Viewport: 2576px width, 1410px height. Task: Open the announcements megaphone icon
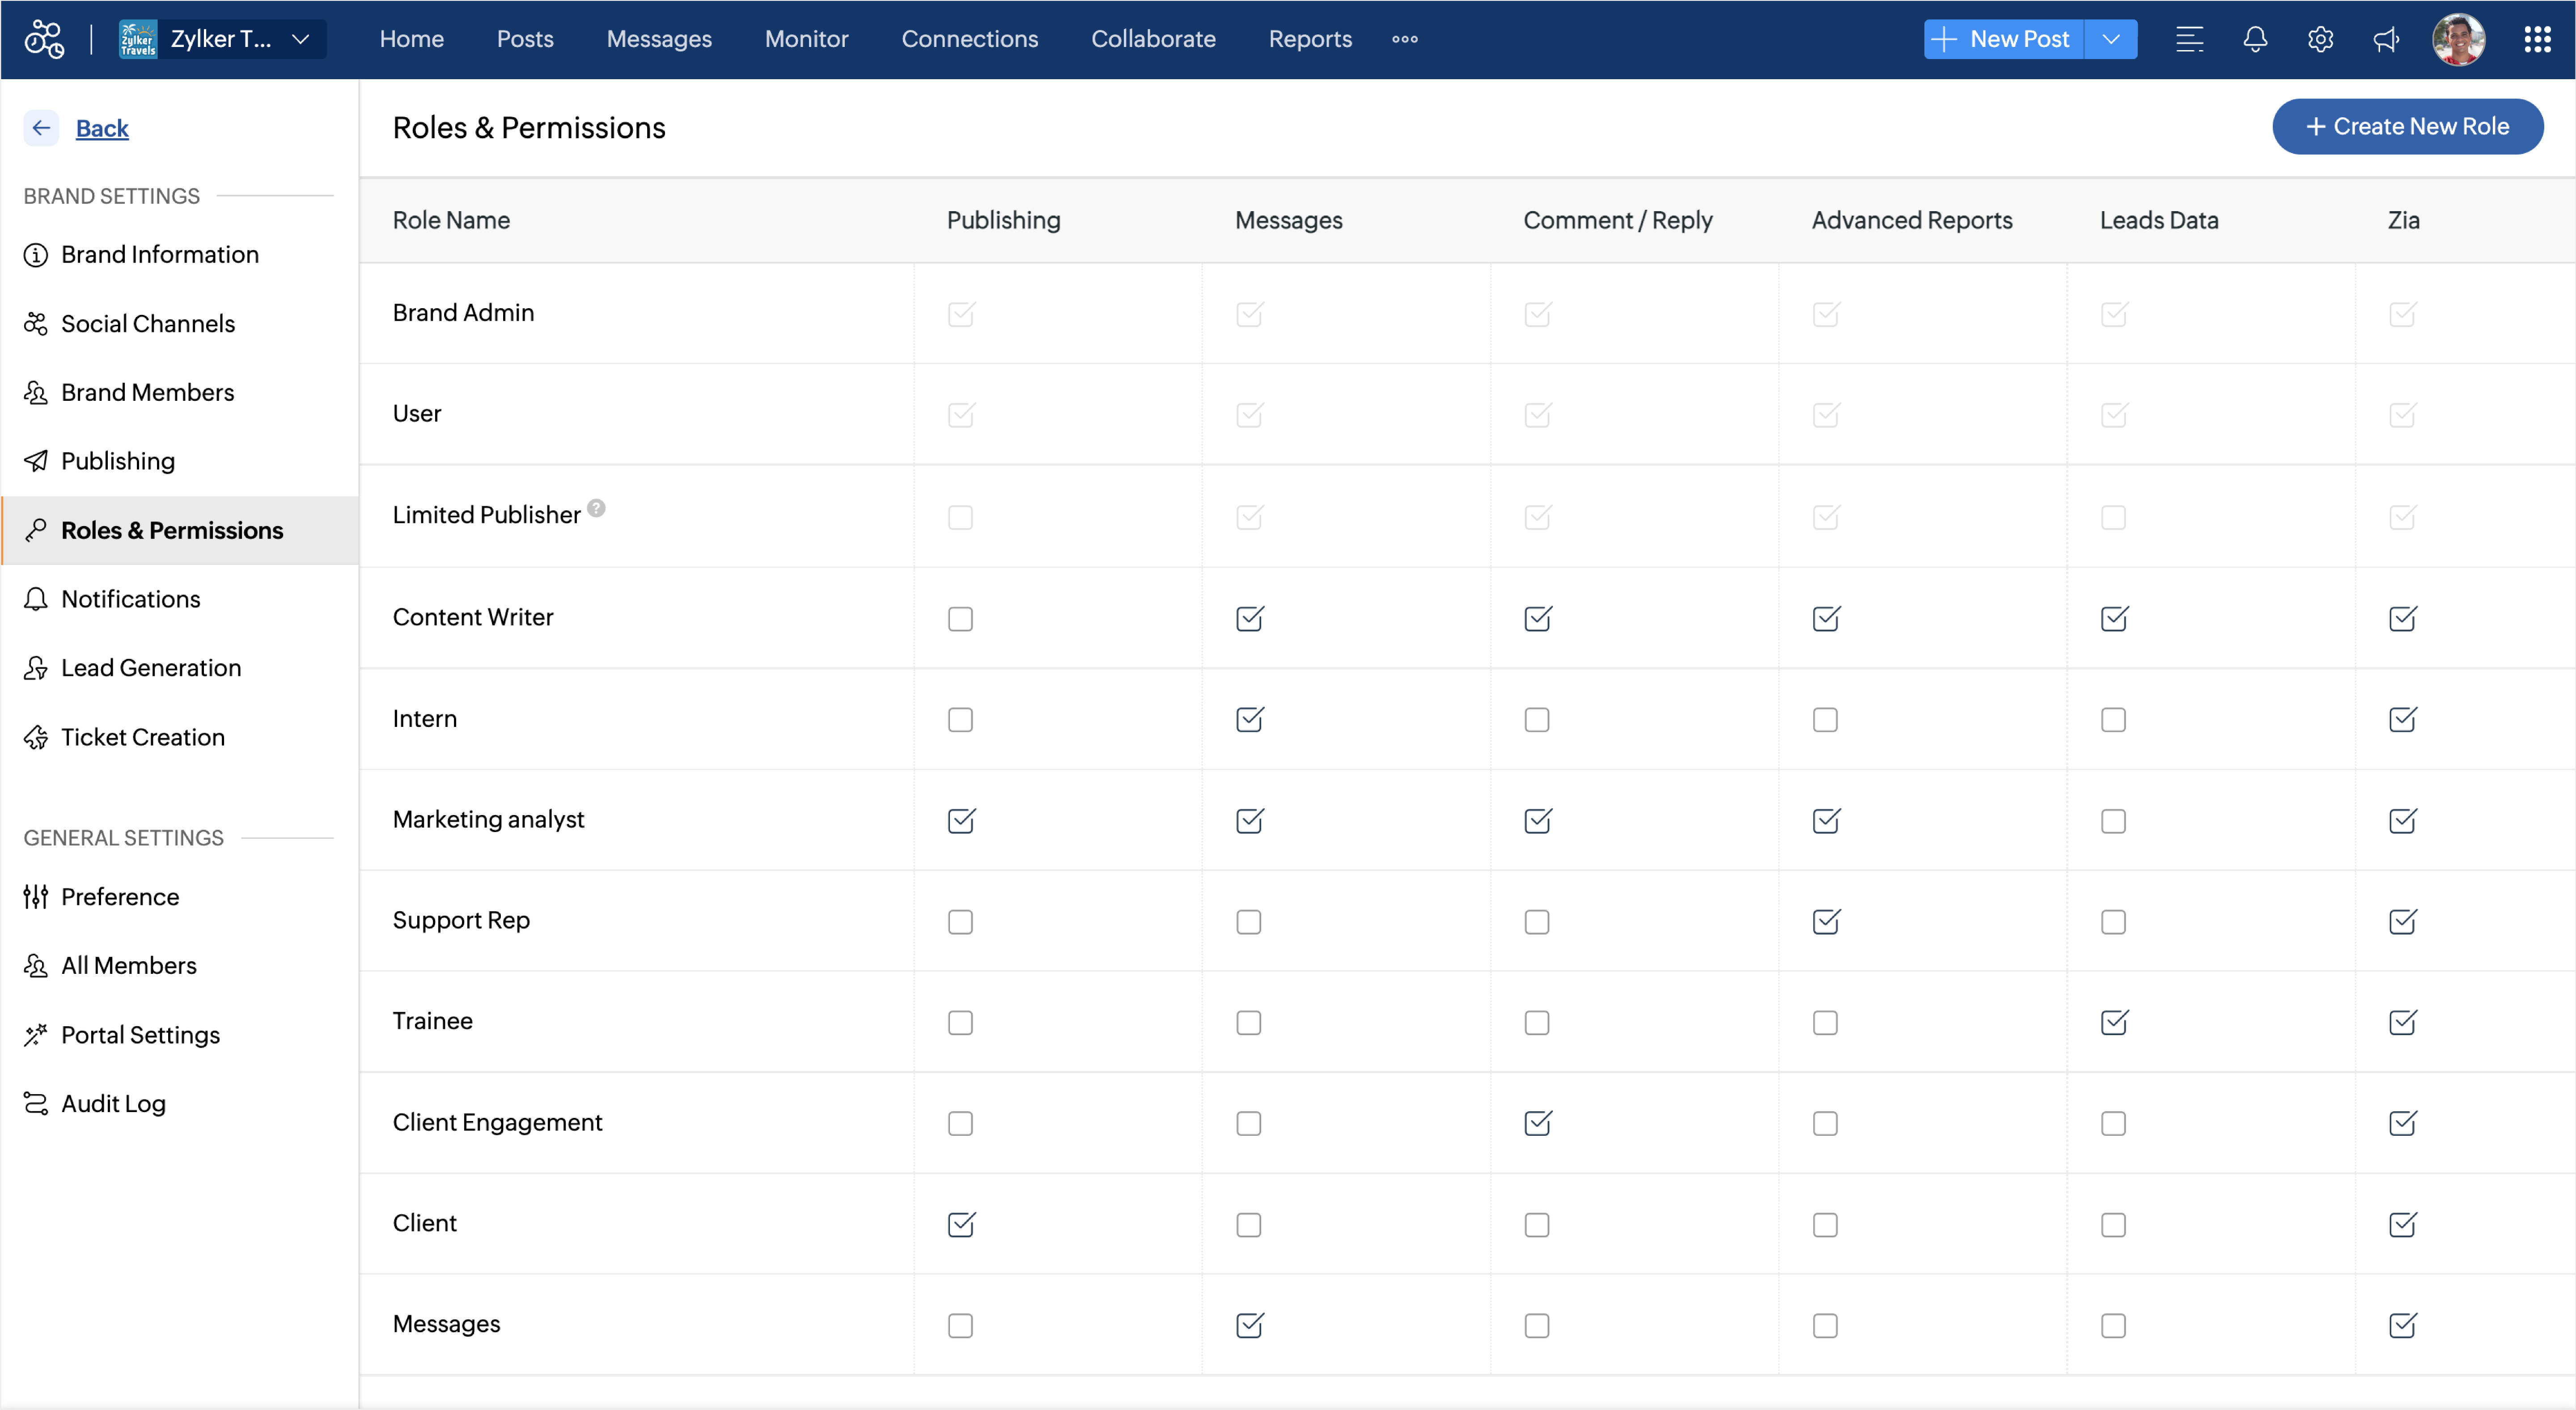[x=2386, y=39]
